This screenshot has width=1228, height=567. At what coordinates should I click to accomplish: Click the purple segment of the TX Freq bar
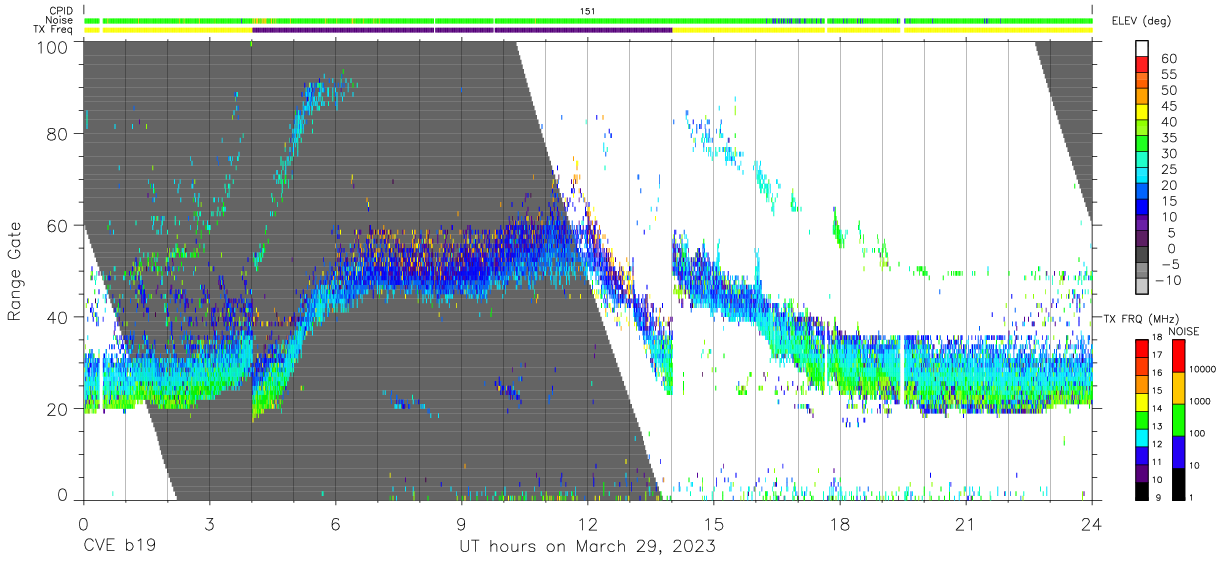click(x=463, y=30)
